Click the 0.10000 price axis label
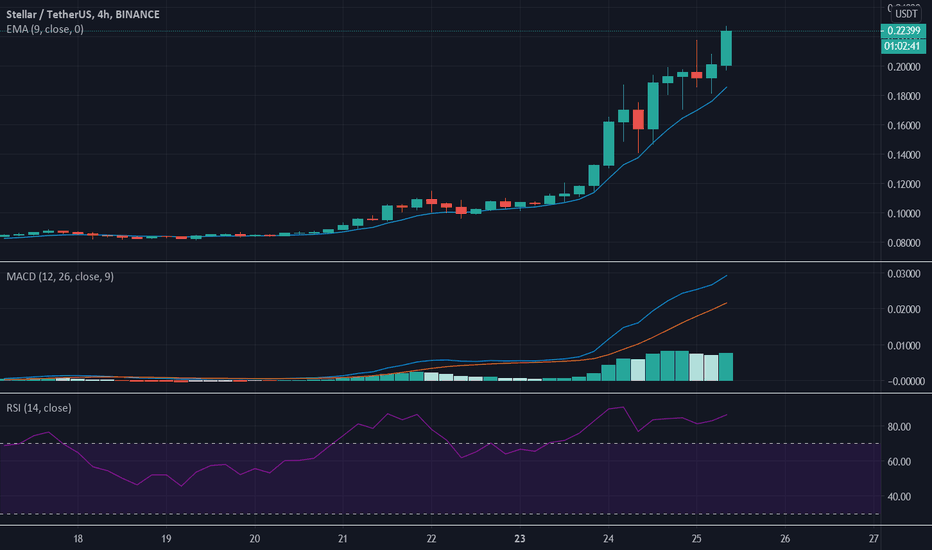This screenshot has width=932, height=550. click(903, 213)
